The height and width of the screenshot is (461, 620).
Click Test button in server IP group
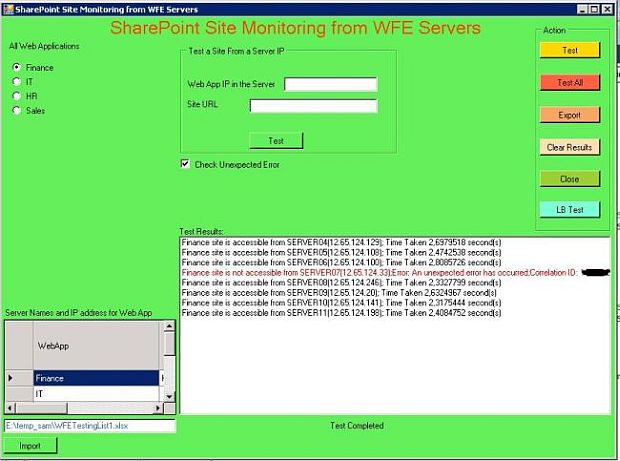click(276, 141)
